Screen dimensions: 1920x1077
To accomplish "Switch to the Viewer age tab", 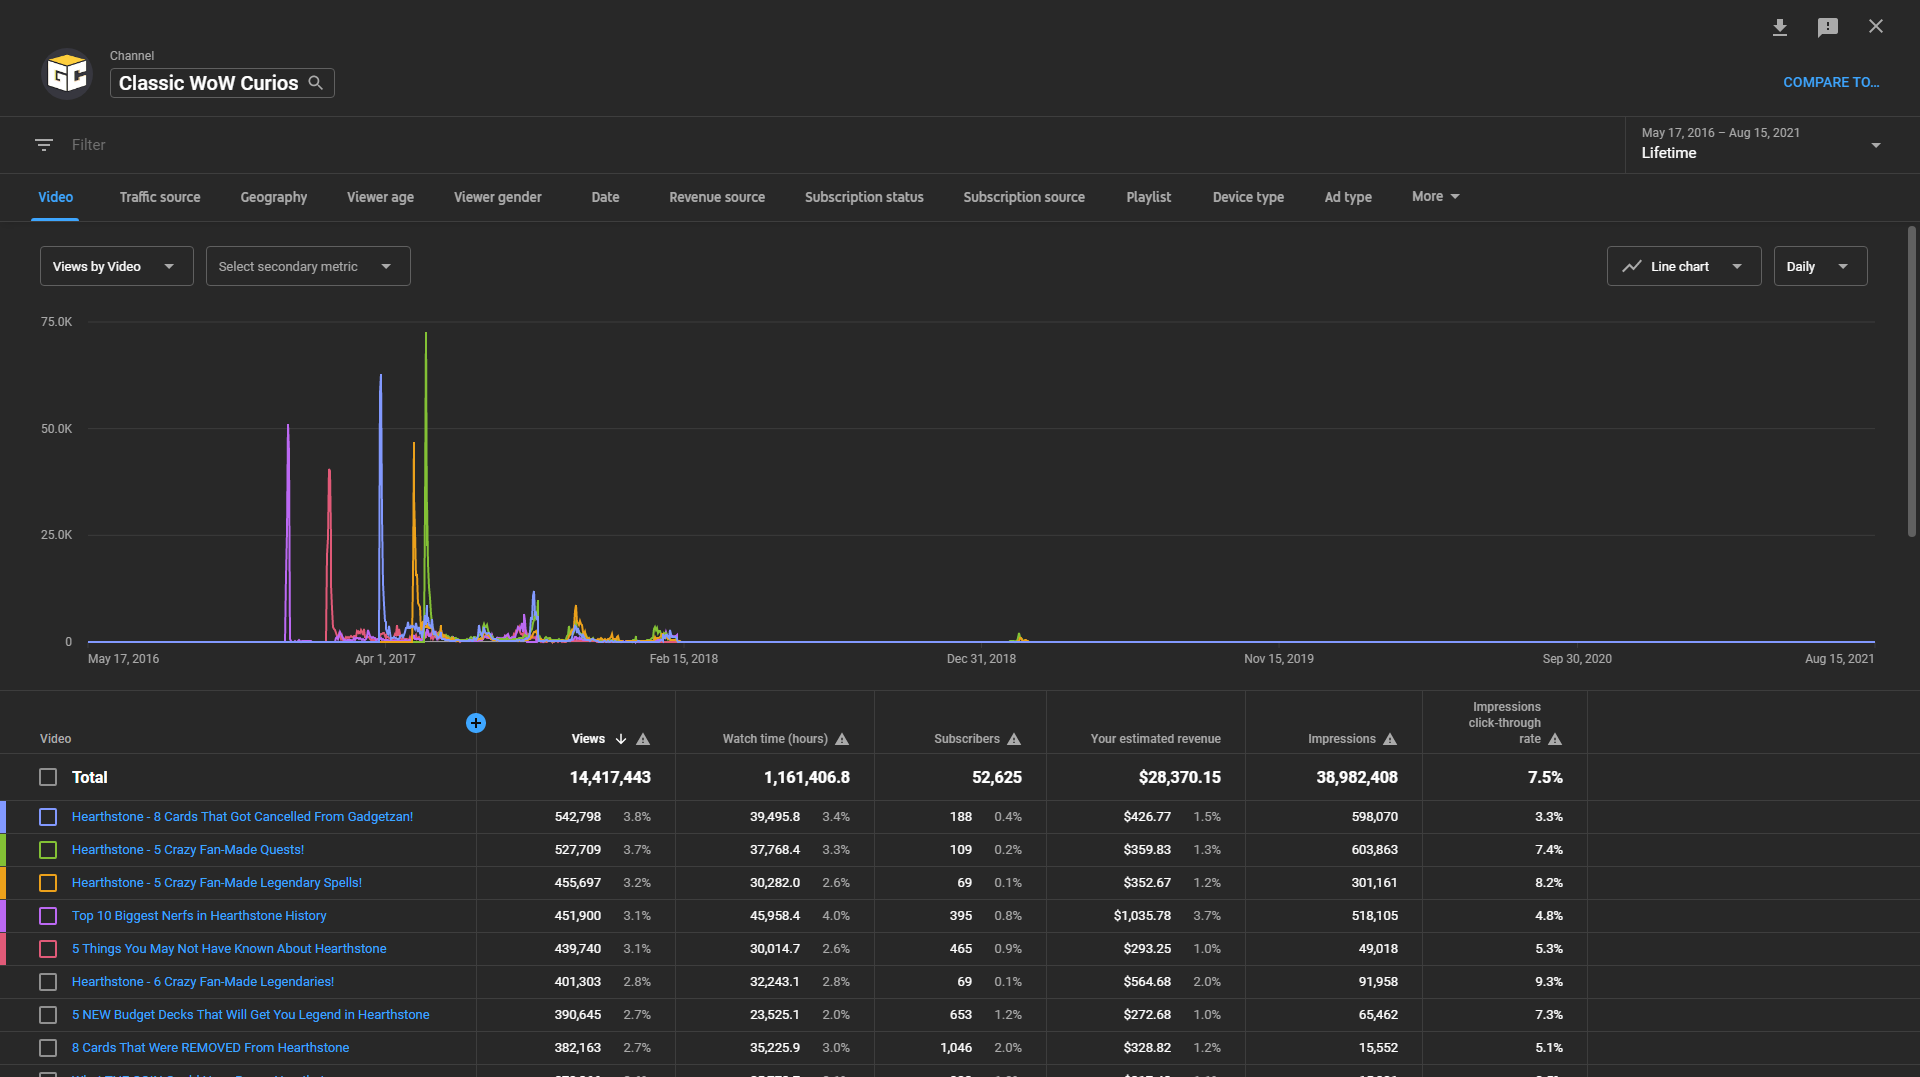I will point(380,197).
